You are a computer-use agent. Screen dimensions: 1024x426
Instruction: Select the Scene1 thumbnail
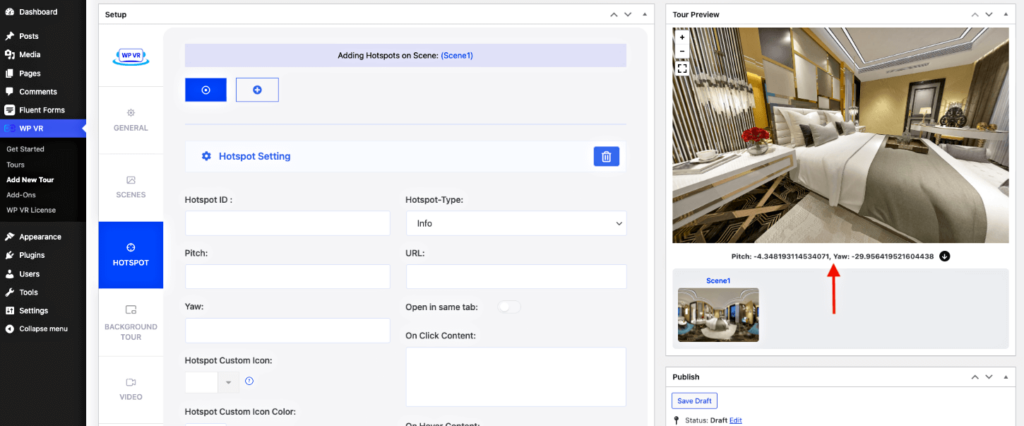pos(718,315)
